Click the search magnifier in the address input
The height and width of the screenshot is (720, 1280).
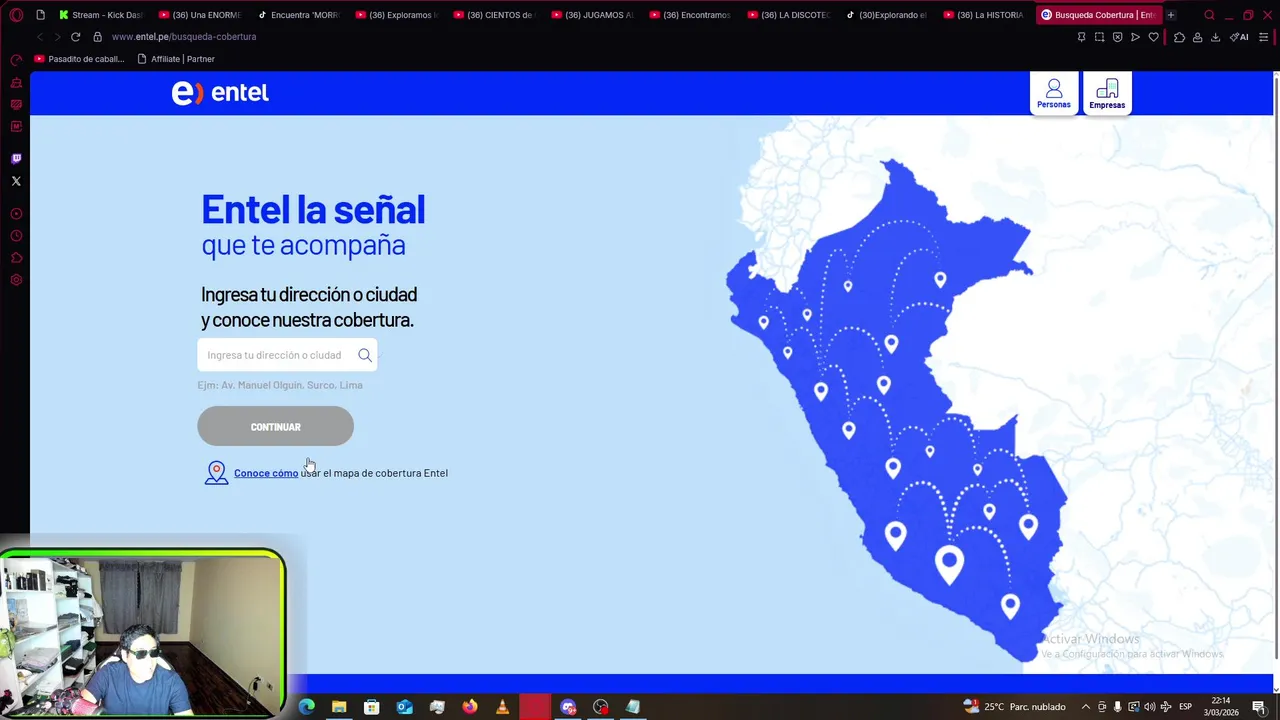(x=365, y=355)
